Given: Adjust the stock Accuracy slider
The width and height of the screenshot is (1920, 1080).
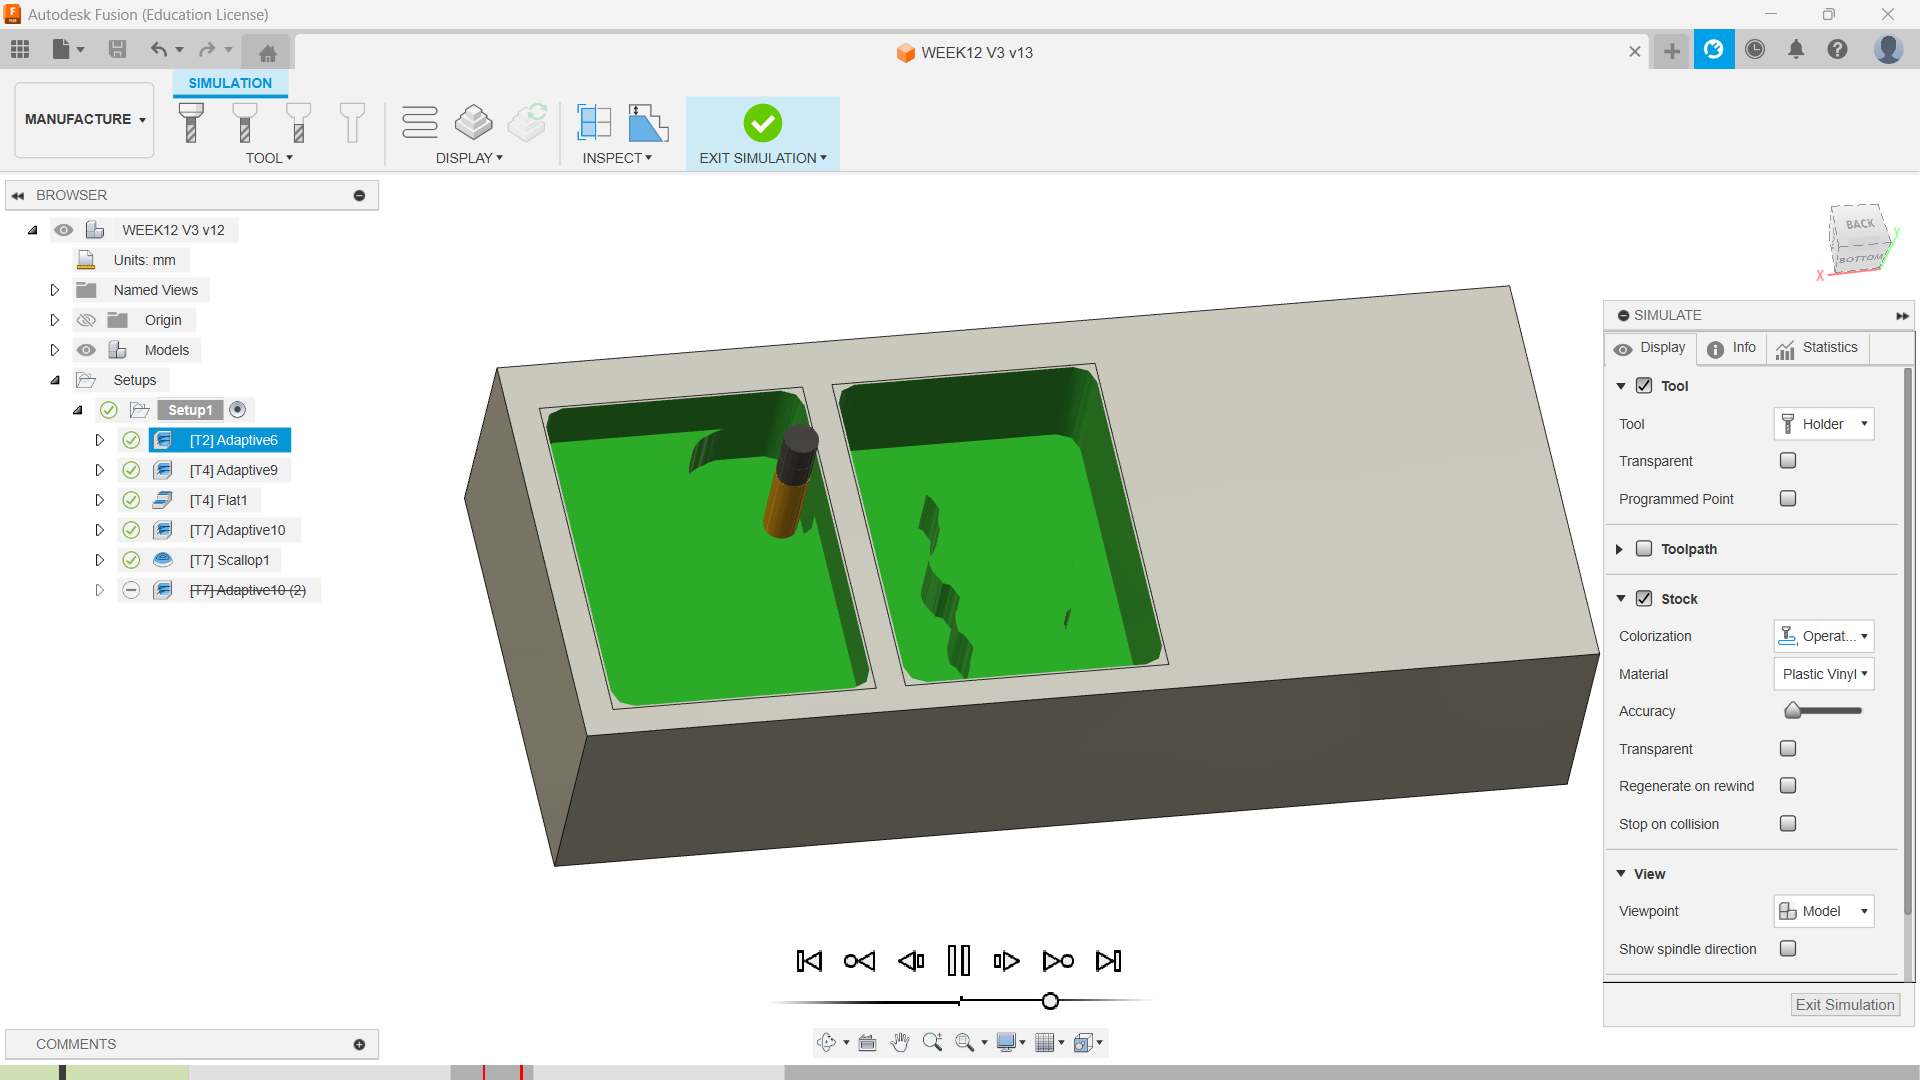Looking at the screenshot, I should click(1794, 711).
